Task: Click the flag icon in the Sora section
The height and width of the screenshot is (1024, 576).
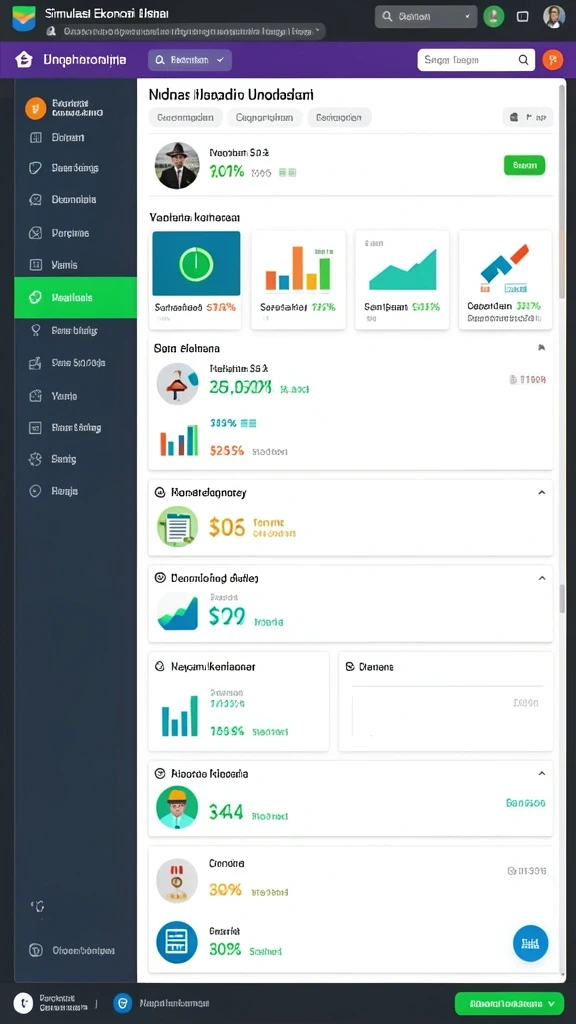Action: (541, 348)
